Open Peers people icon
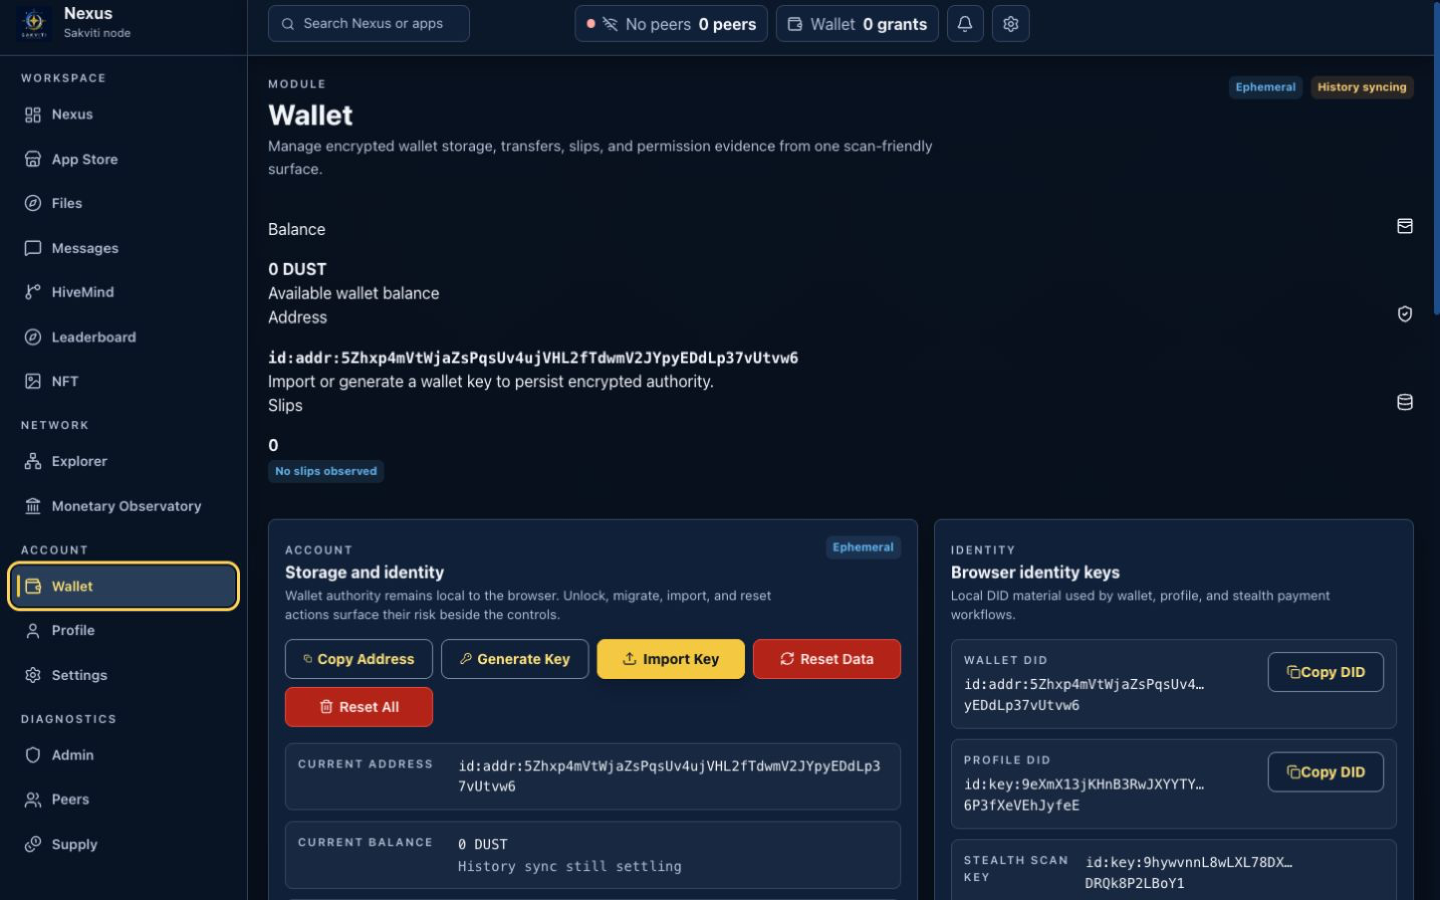1440x900 pixels. (x=33, y=799)
